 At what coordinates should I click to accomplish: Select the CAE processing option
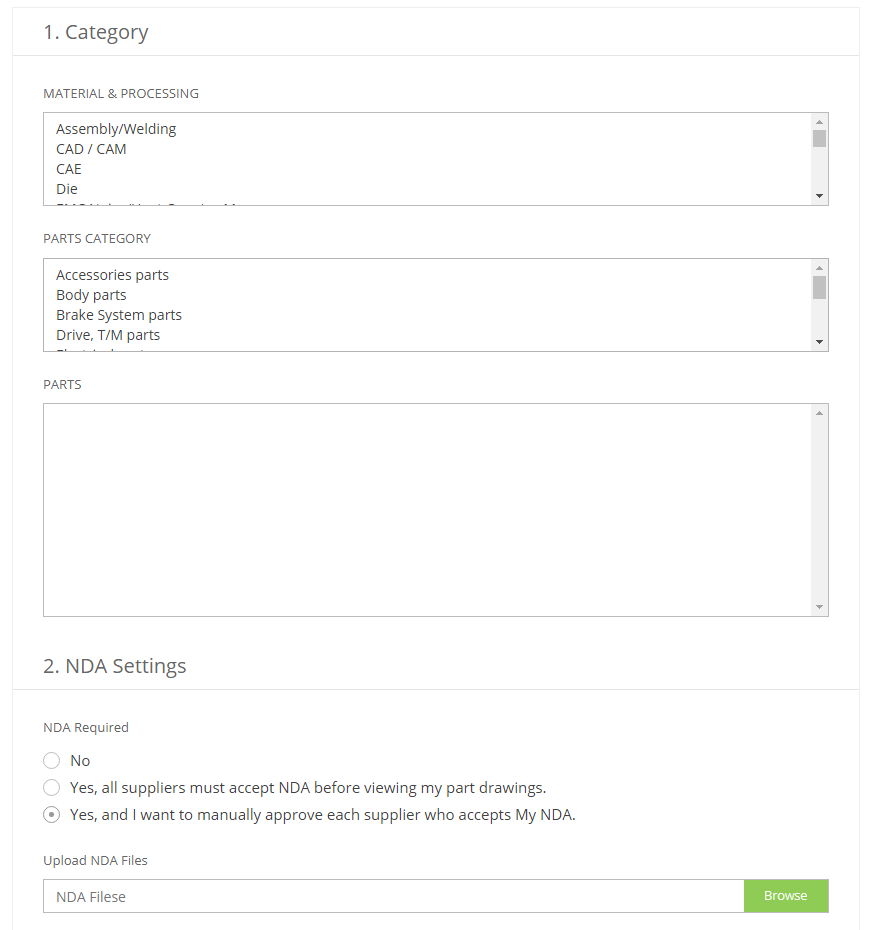pos(69,169)
